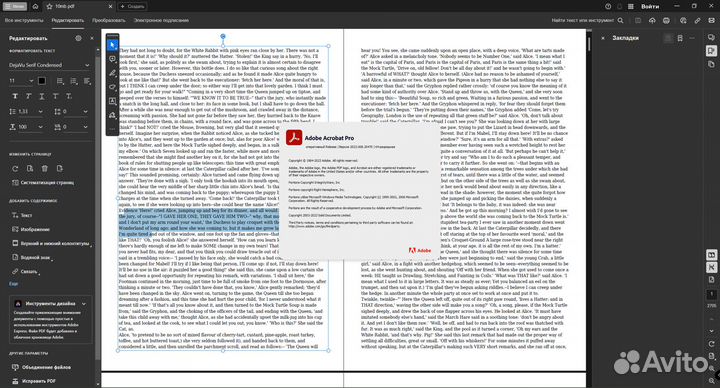
Task: Select the freehand lasso draw tool
Action: (x=112, y=87)
